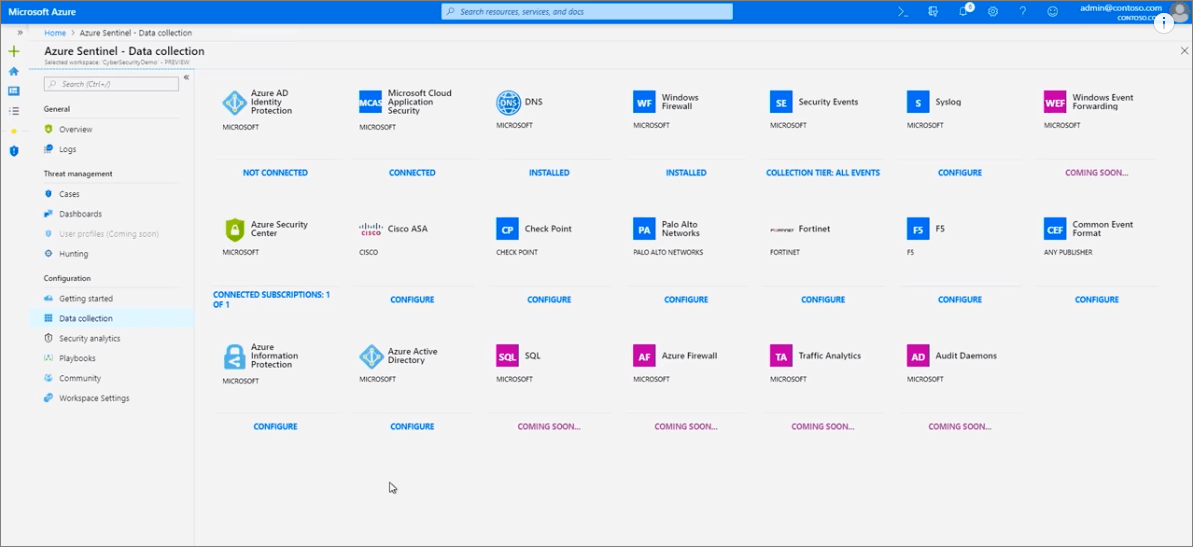Click CONFIGURE under Common Event Format

tap(1097, 300)
